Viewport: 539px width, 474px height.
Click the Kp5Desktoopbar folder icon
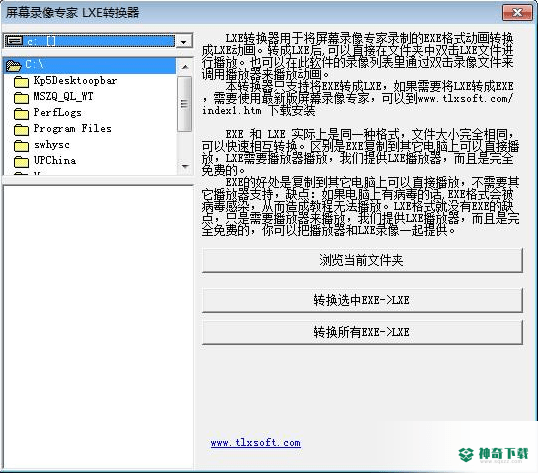click(21, 82)
